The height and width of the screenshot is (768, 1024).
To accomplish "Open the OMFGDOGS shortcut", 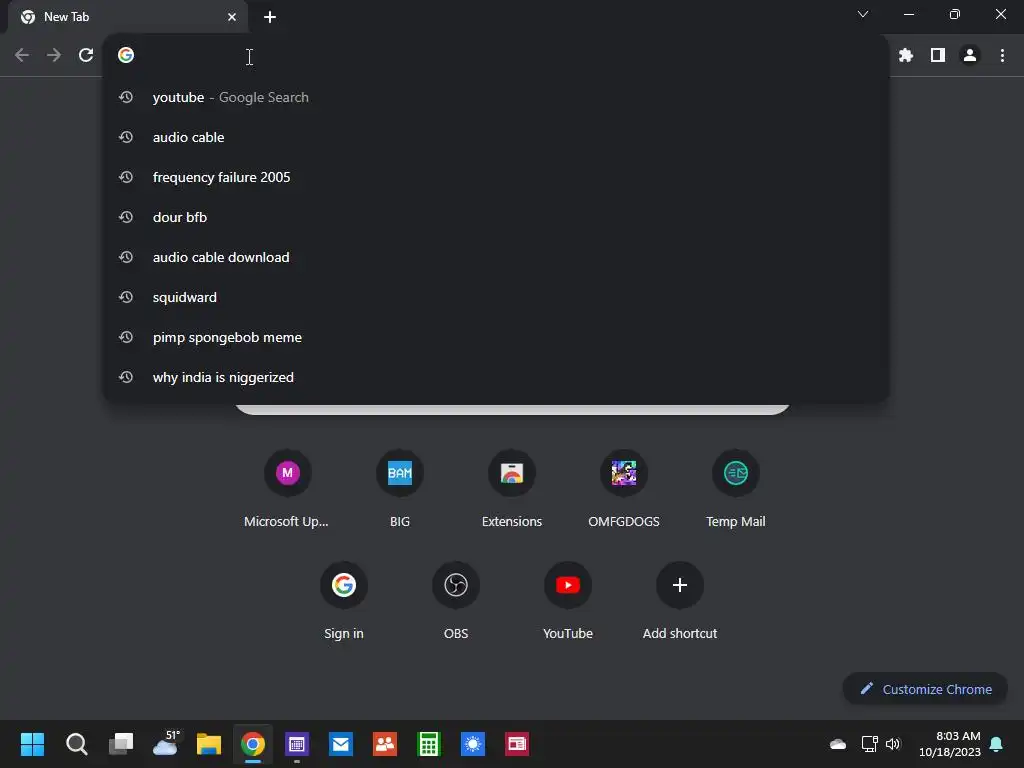I will pos(624,488).
